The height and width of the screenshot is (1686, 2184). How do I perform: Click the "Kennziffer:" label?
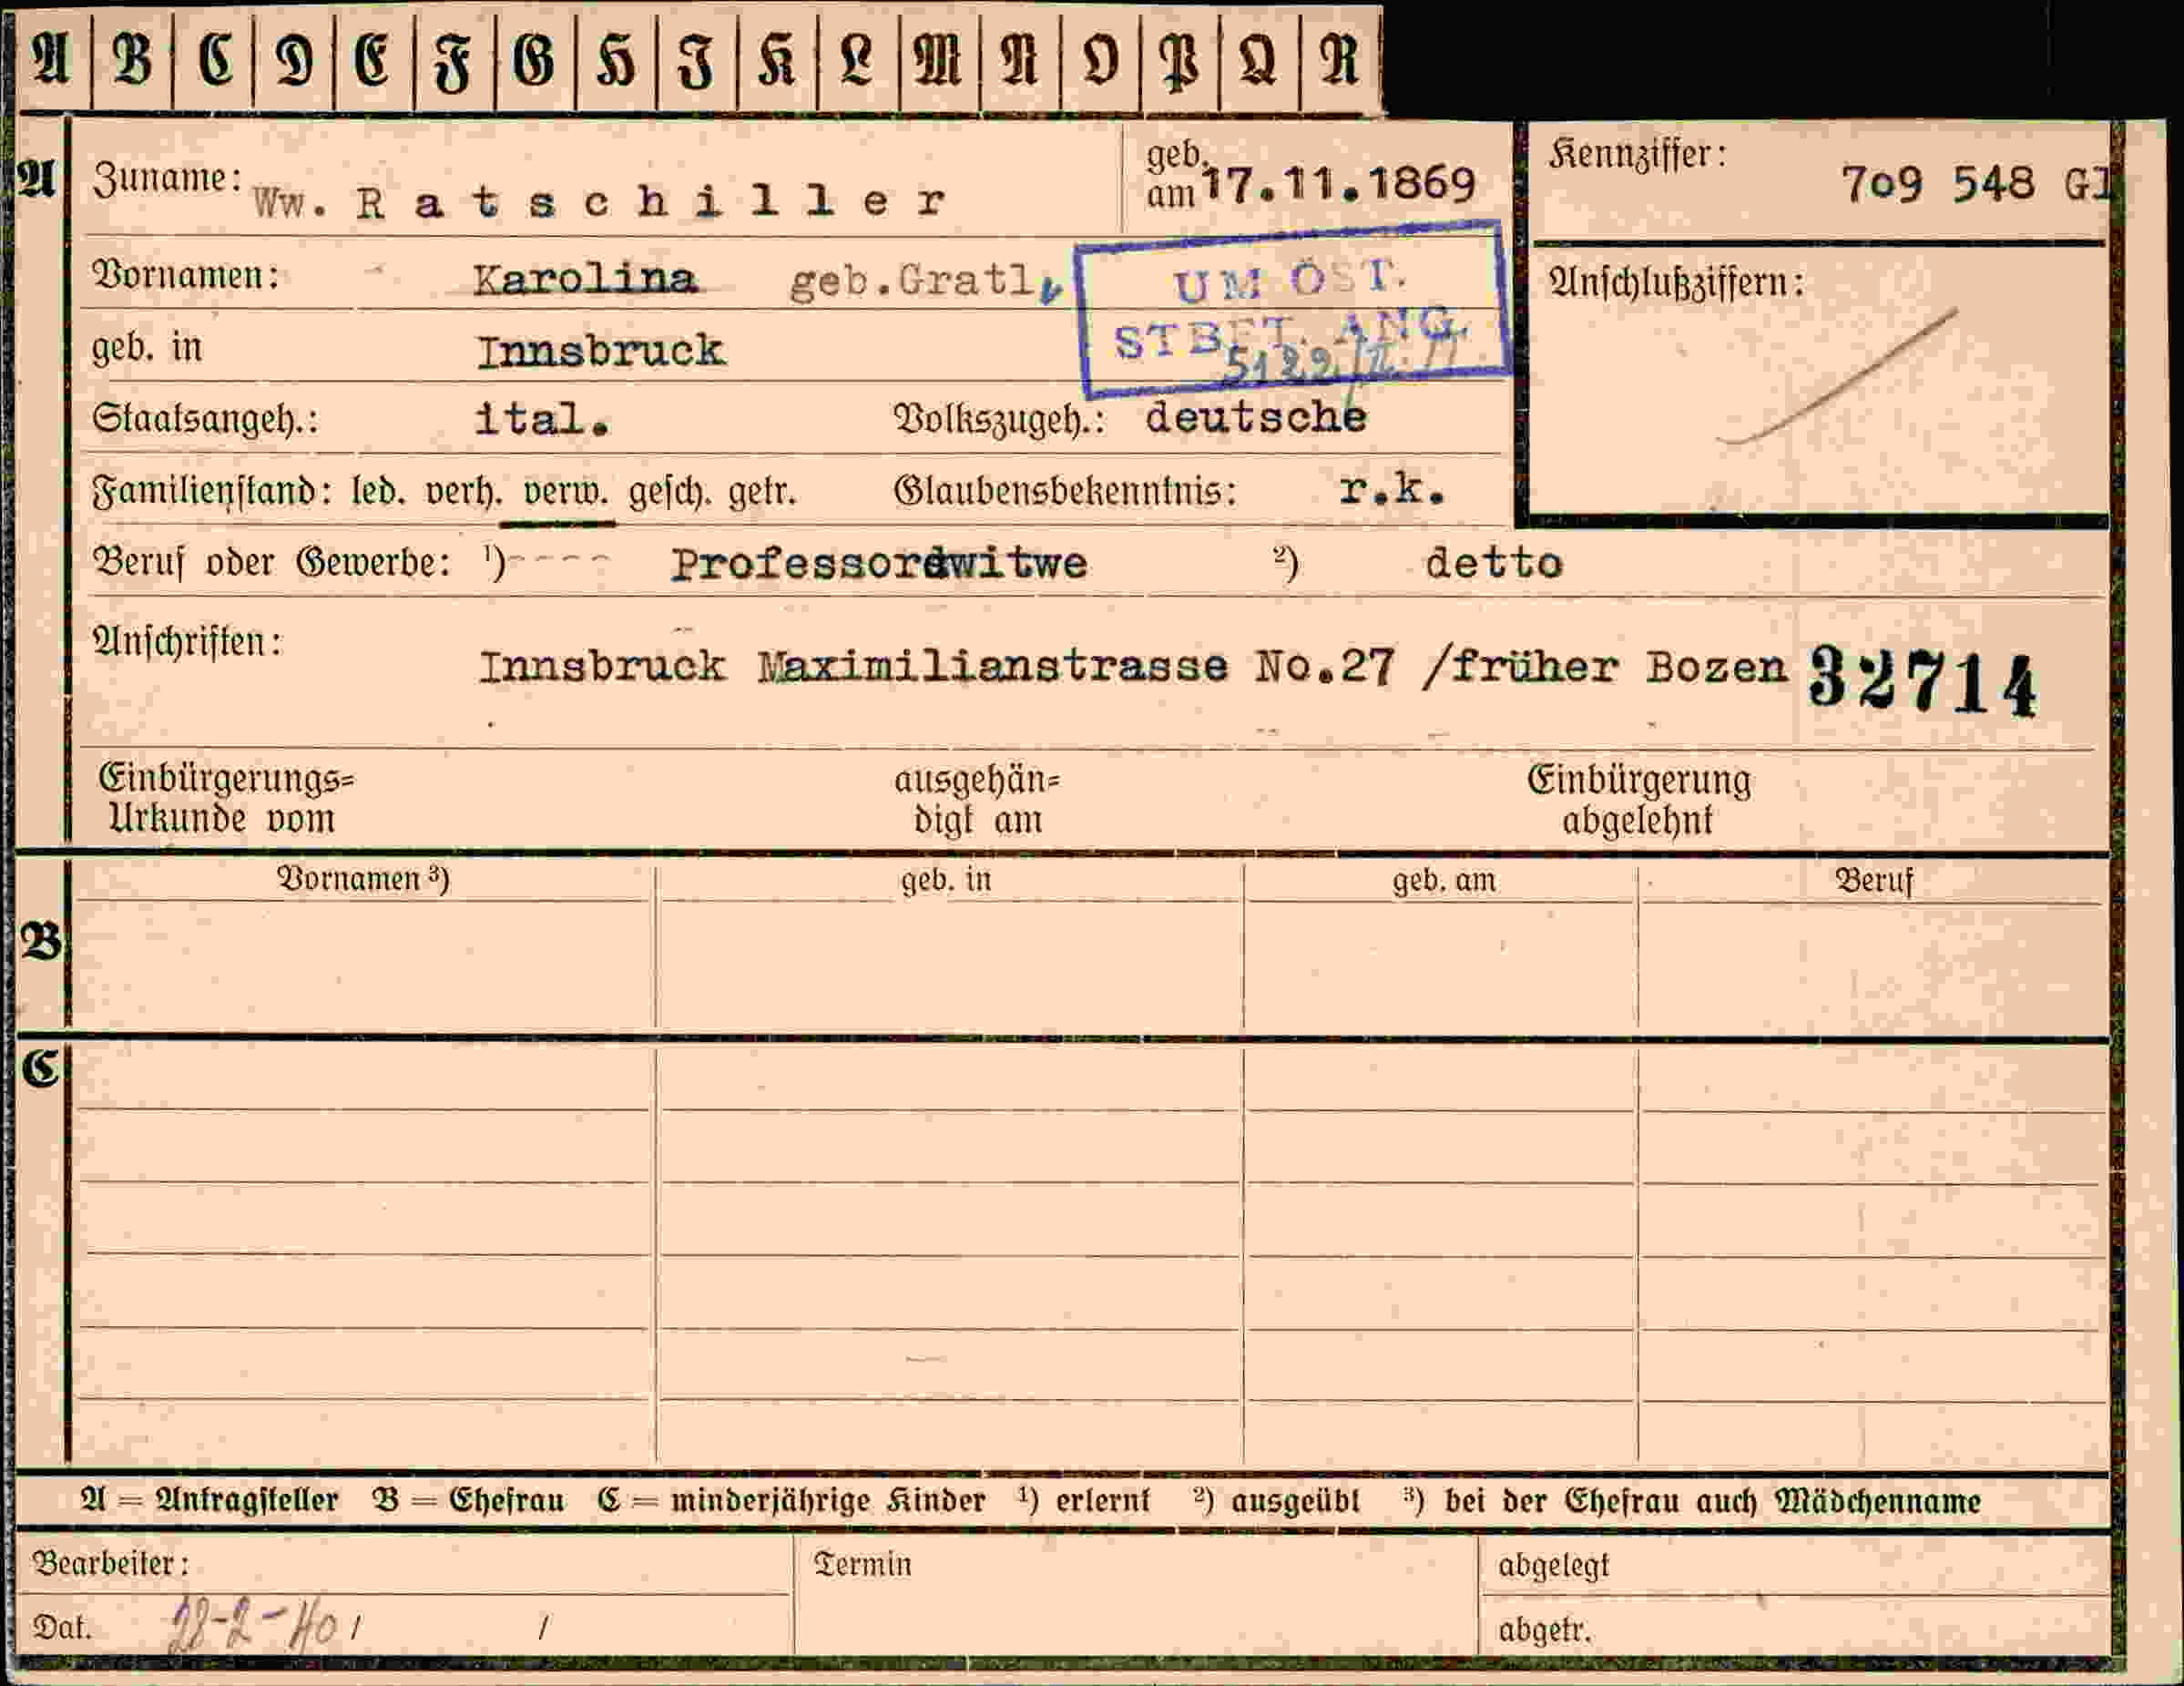[1637, 155]
